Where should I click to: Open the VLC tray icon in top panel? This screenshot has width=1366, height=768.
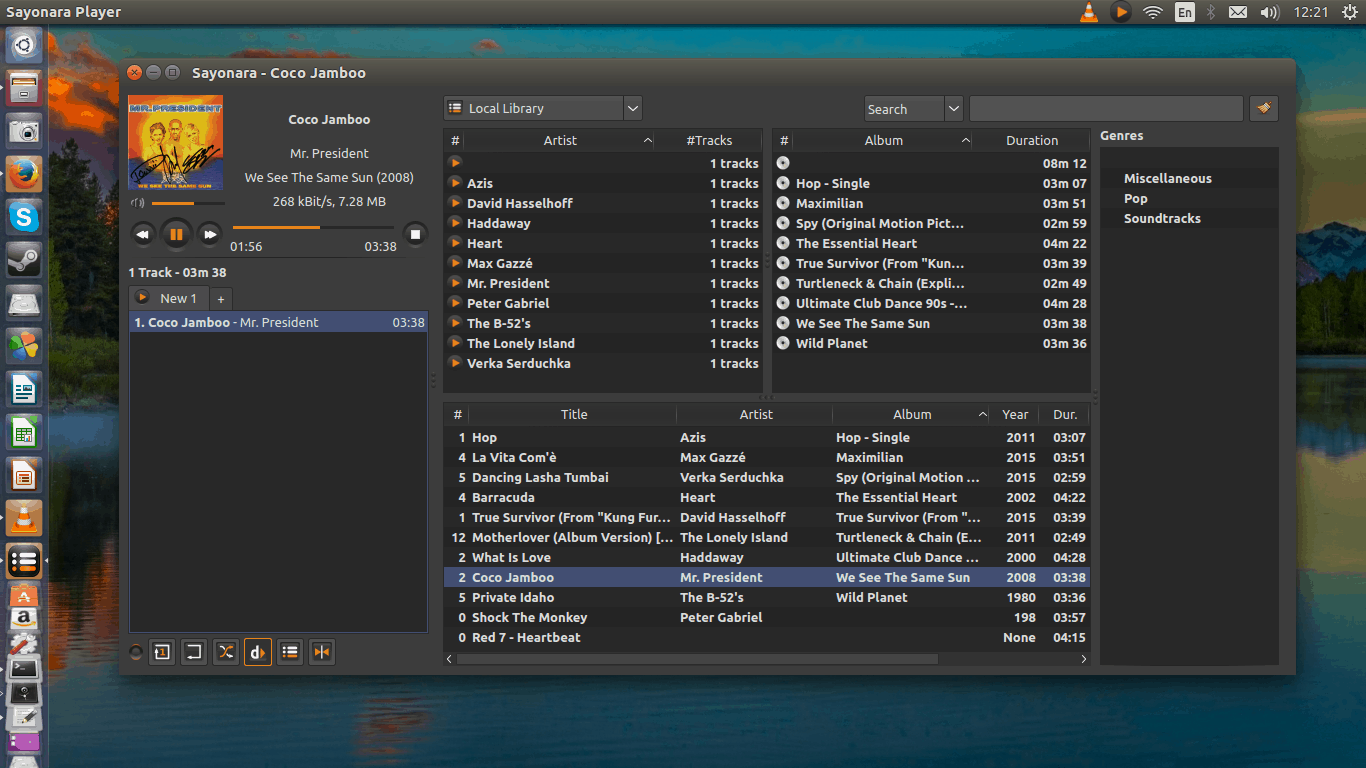1089,12
